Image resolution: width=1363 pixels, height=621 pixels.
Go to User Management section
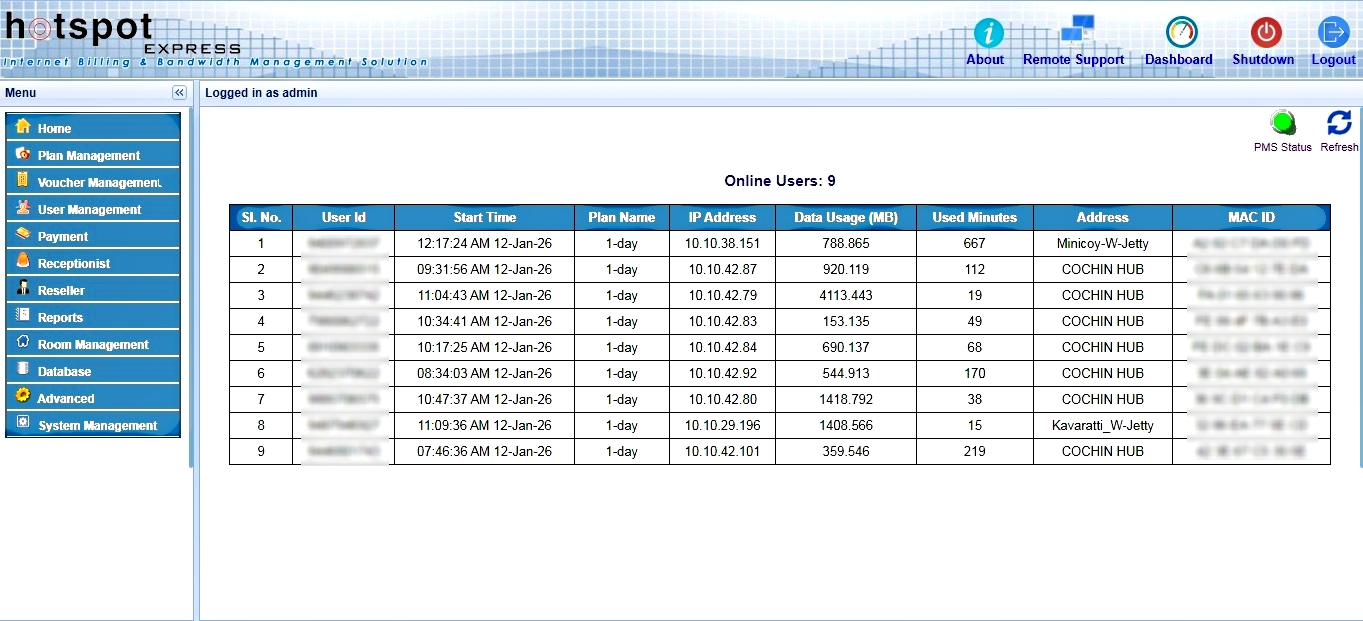[x=89, y=209]
